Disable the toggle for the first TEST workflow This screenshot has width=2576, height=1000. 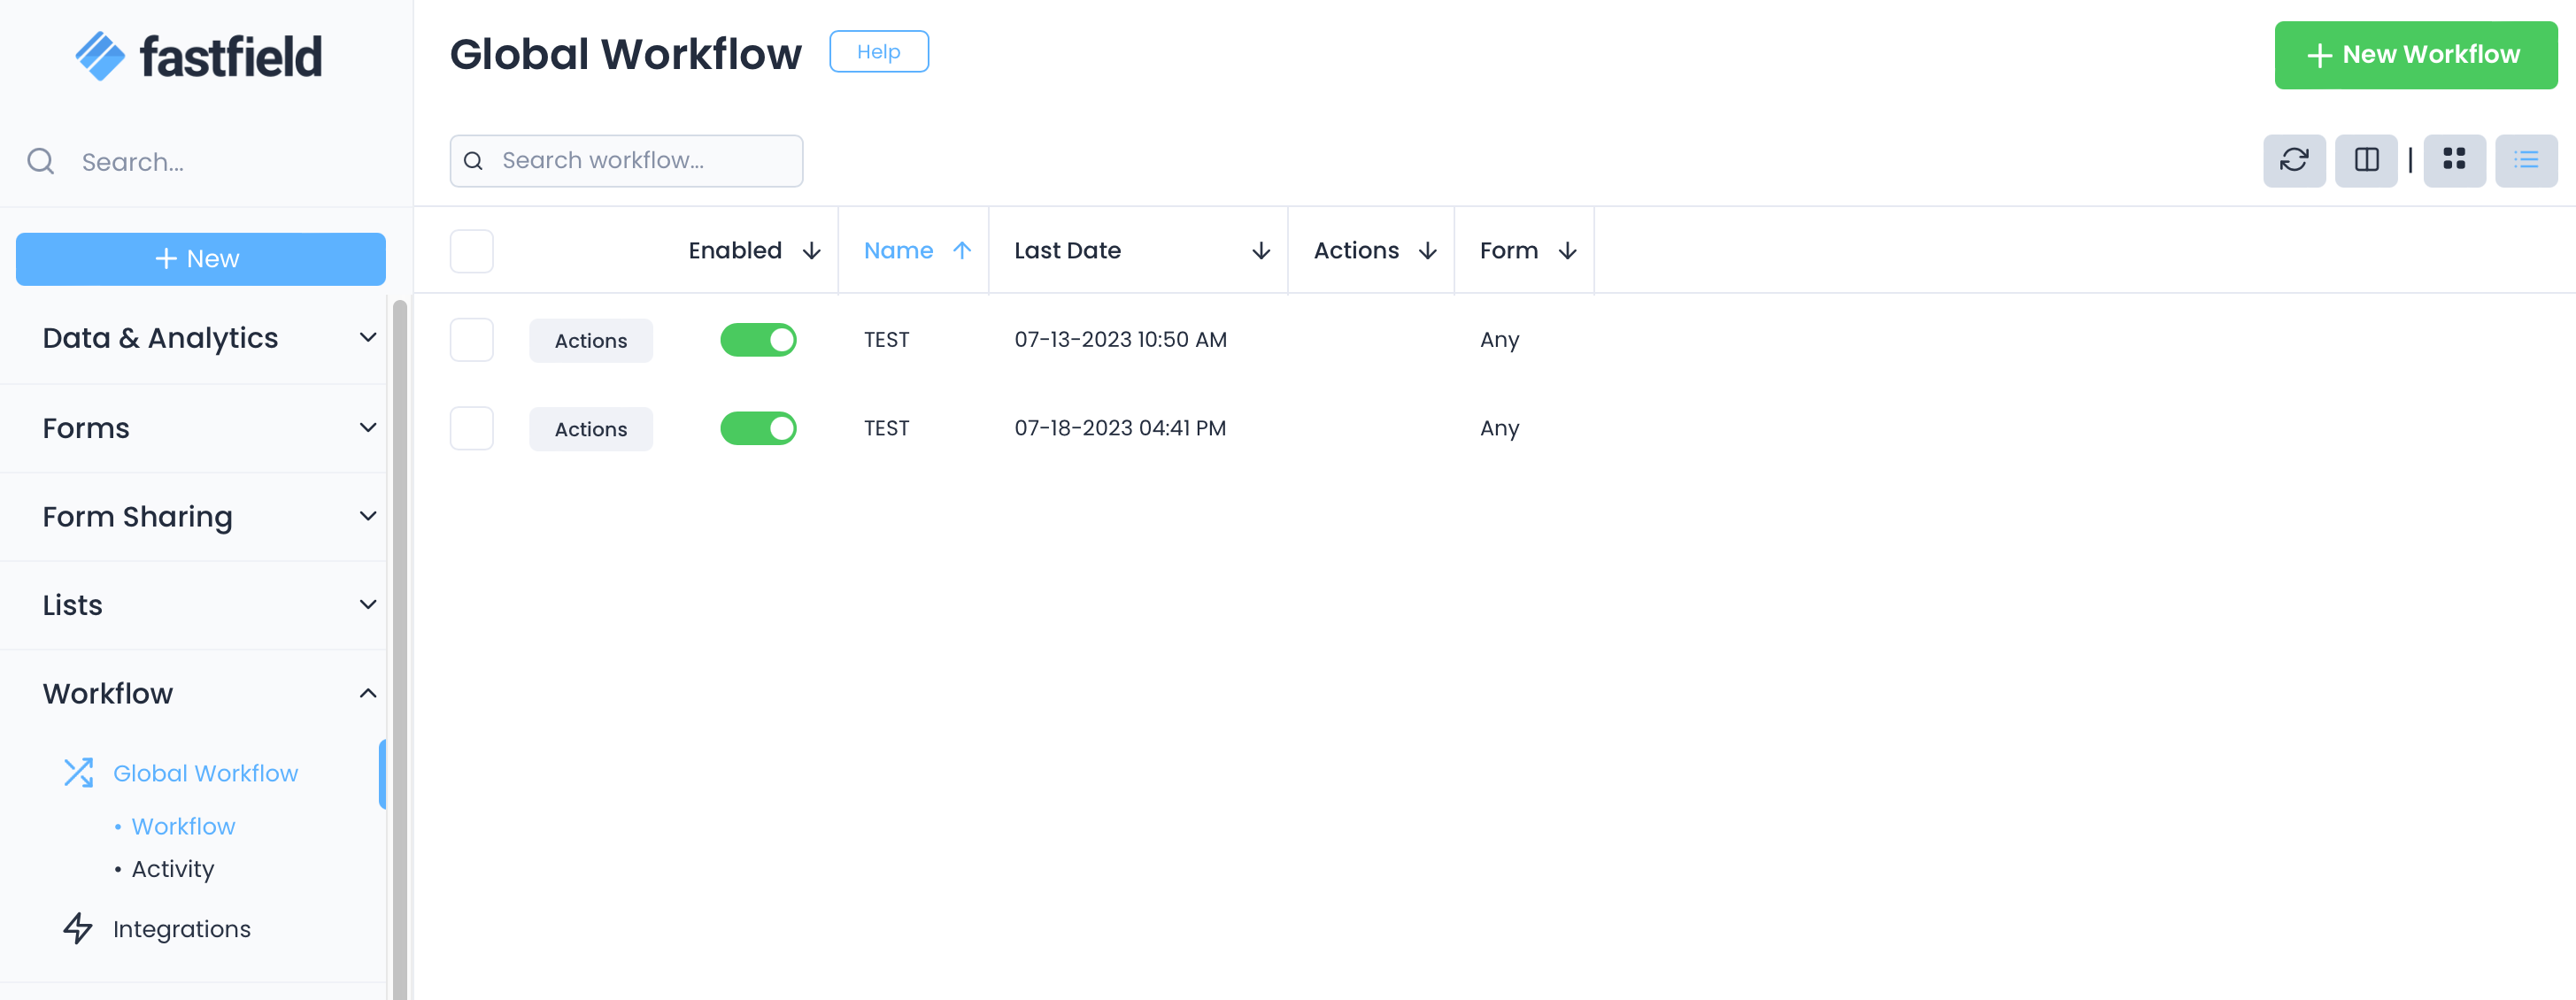(759, 340)
